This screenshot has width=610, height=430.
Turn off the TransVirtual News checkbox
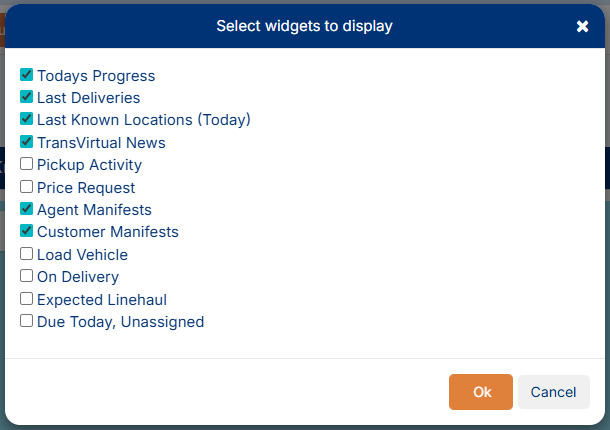click(27, 142)
